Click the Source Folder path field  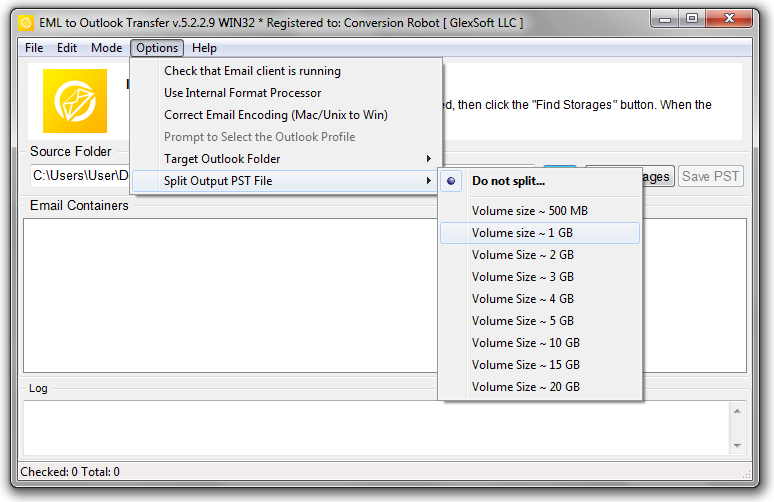click(80, 176)
